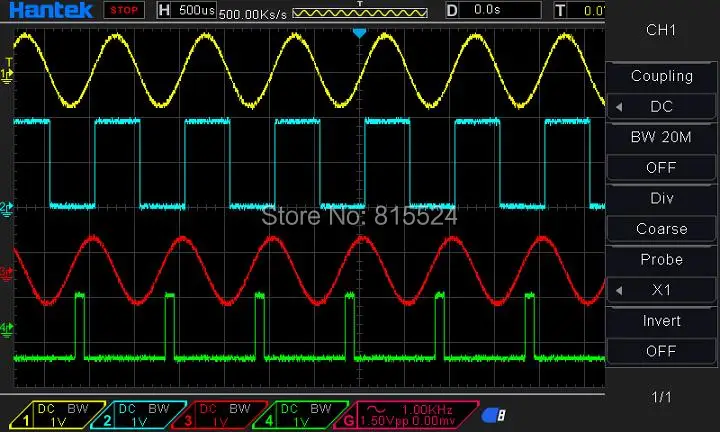
Task: Select the cyan channel 2 status tab
Action: click(x=139, y=415)
